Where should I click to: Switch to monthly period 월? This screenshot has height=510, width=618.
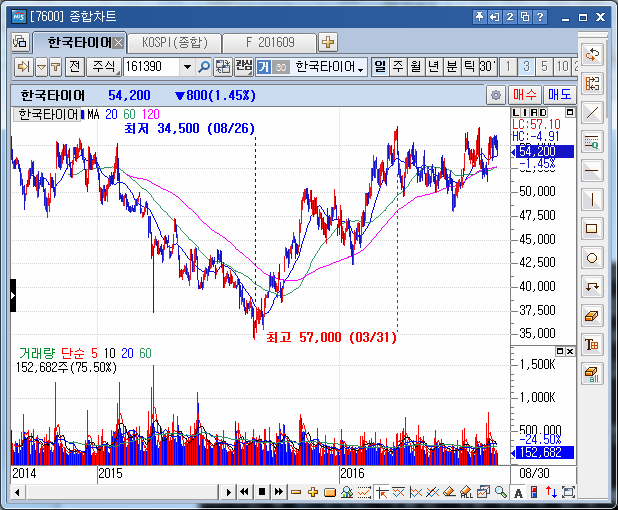(416, 67)
